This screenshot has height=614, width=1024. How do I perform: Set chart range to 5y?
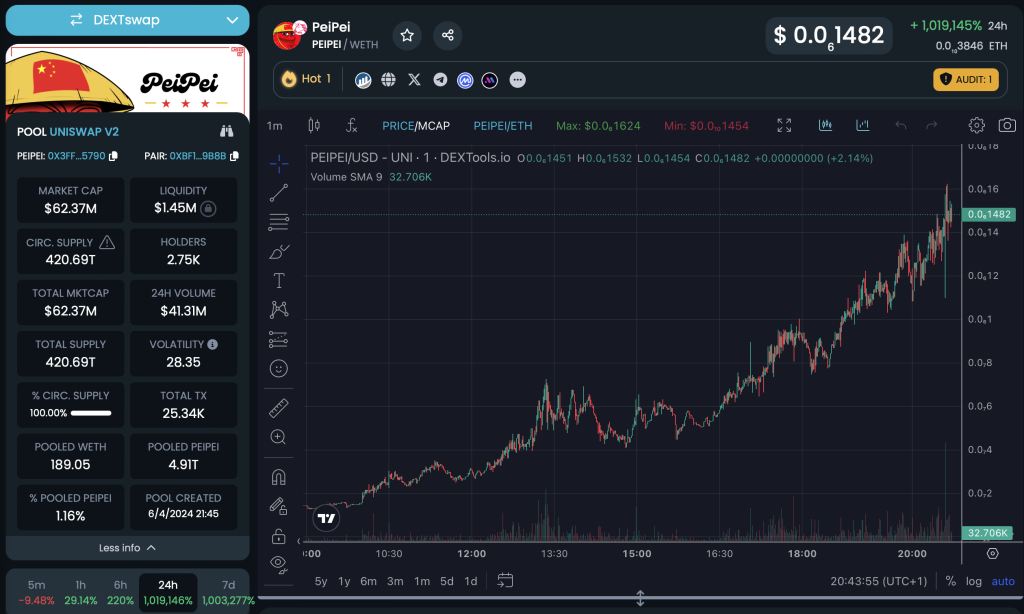coord(321,581)
